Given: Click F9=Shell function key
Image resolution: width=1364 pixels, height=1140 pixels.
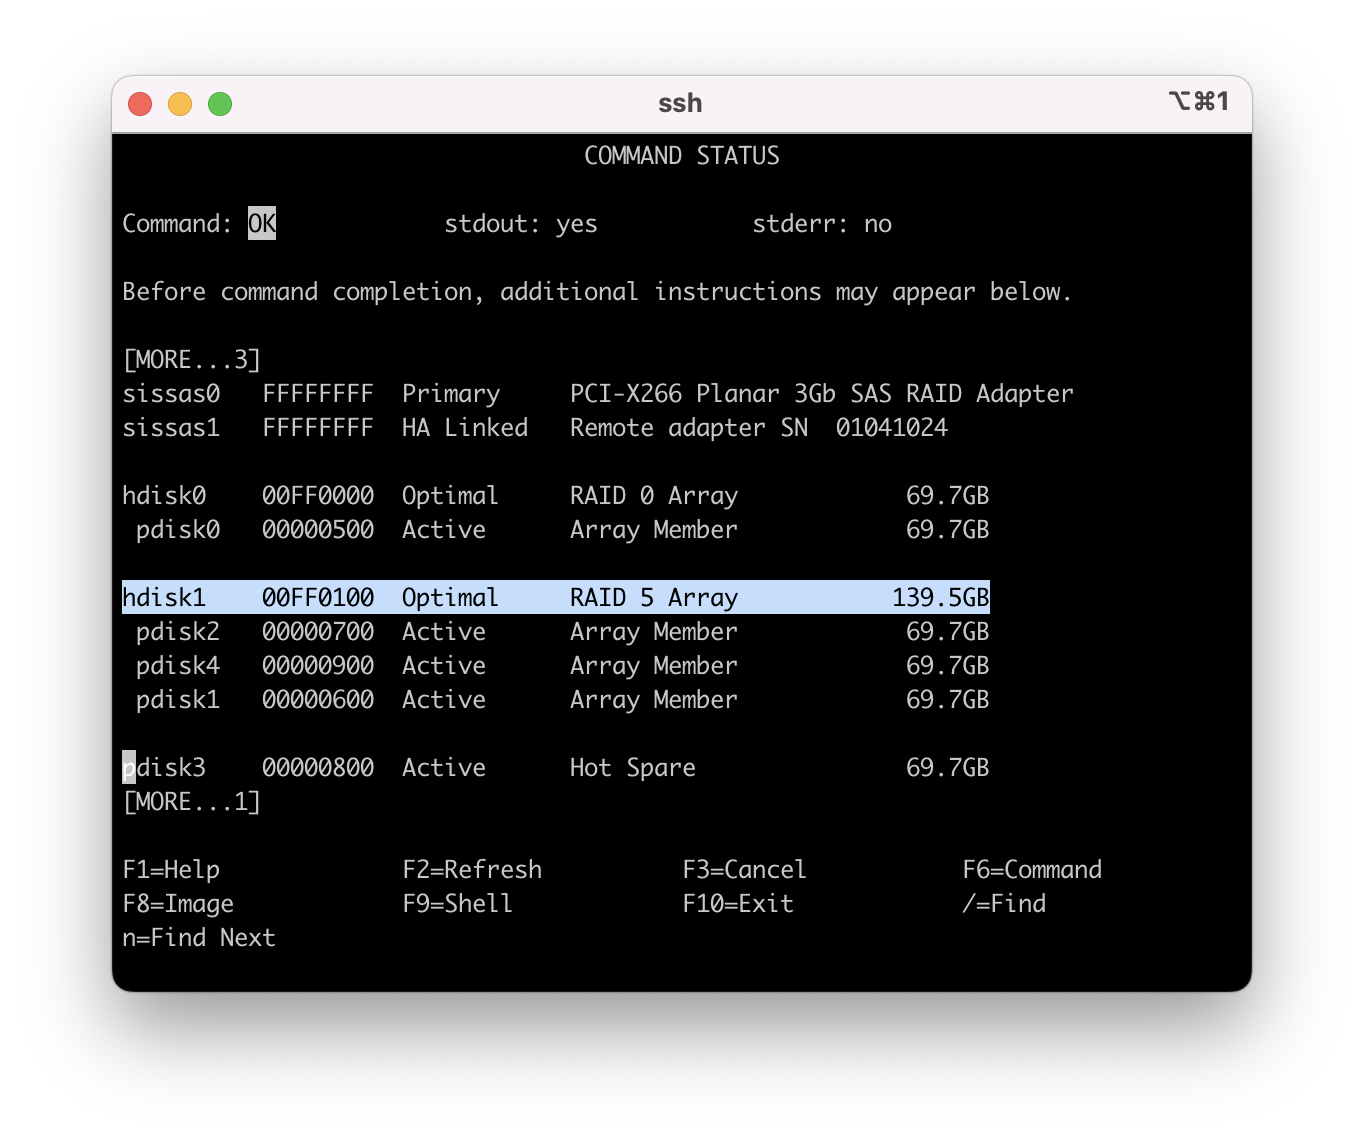Looking at the screenshot, I should coord(458,904).
